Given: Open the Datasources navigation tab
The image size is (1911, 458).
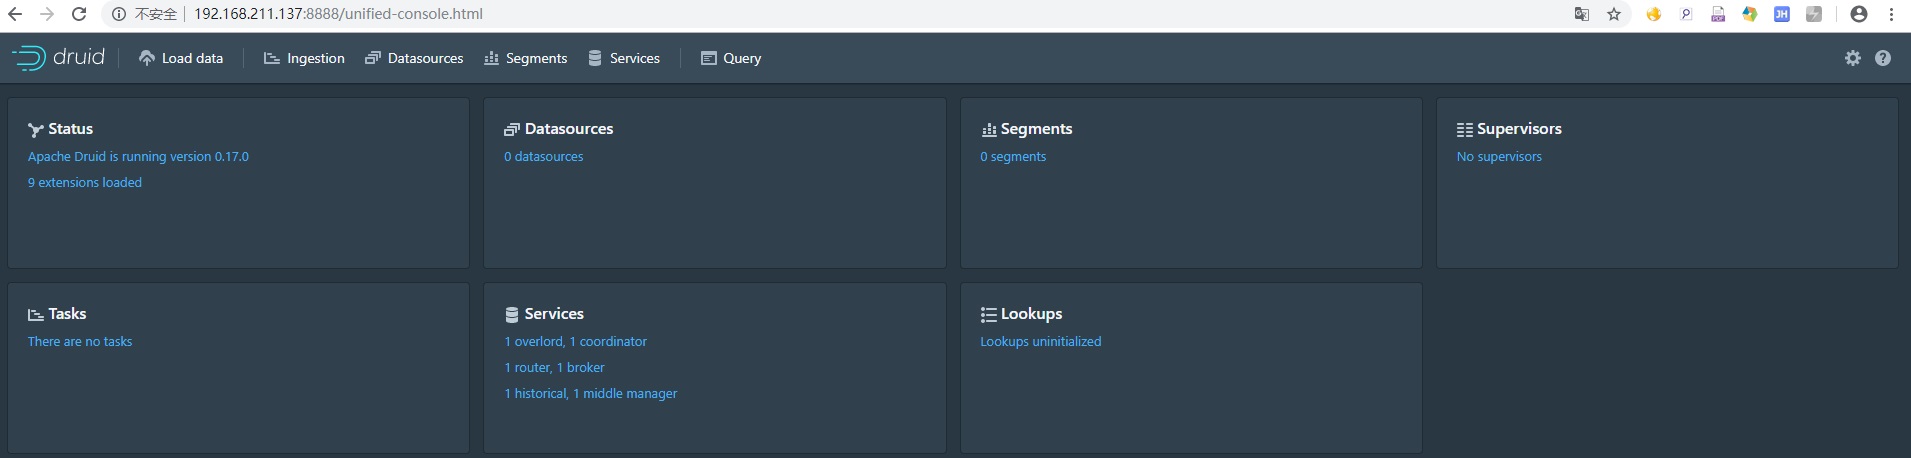Looking at the screenshot, I should (x=414, y=58).
